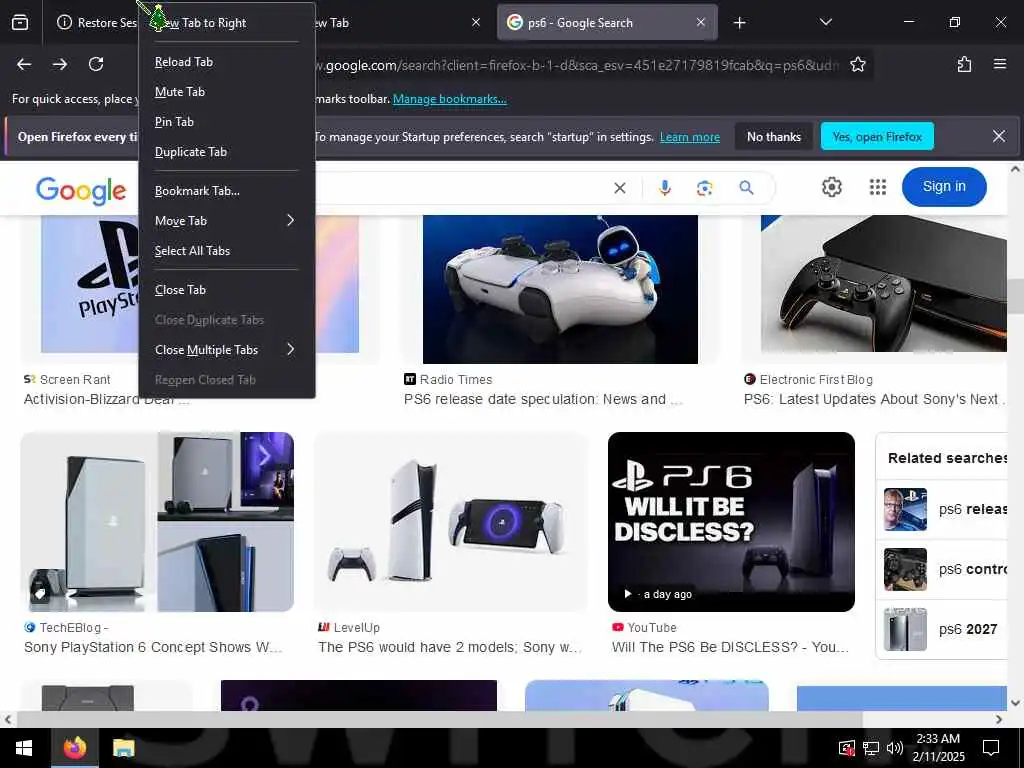Clear the Google search box

[620, 188]
